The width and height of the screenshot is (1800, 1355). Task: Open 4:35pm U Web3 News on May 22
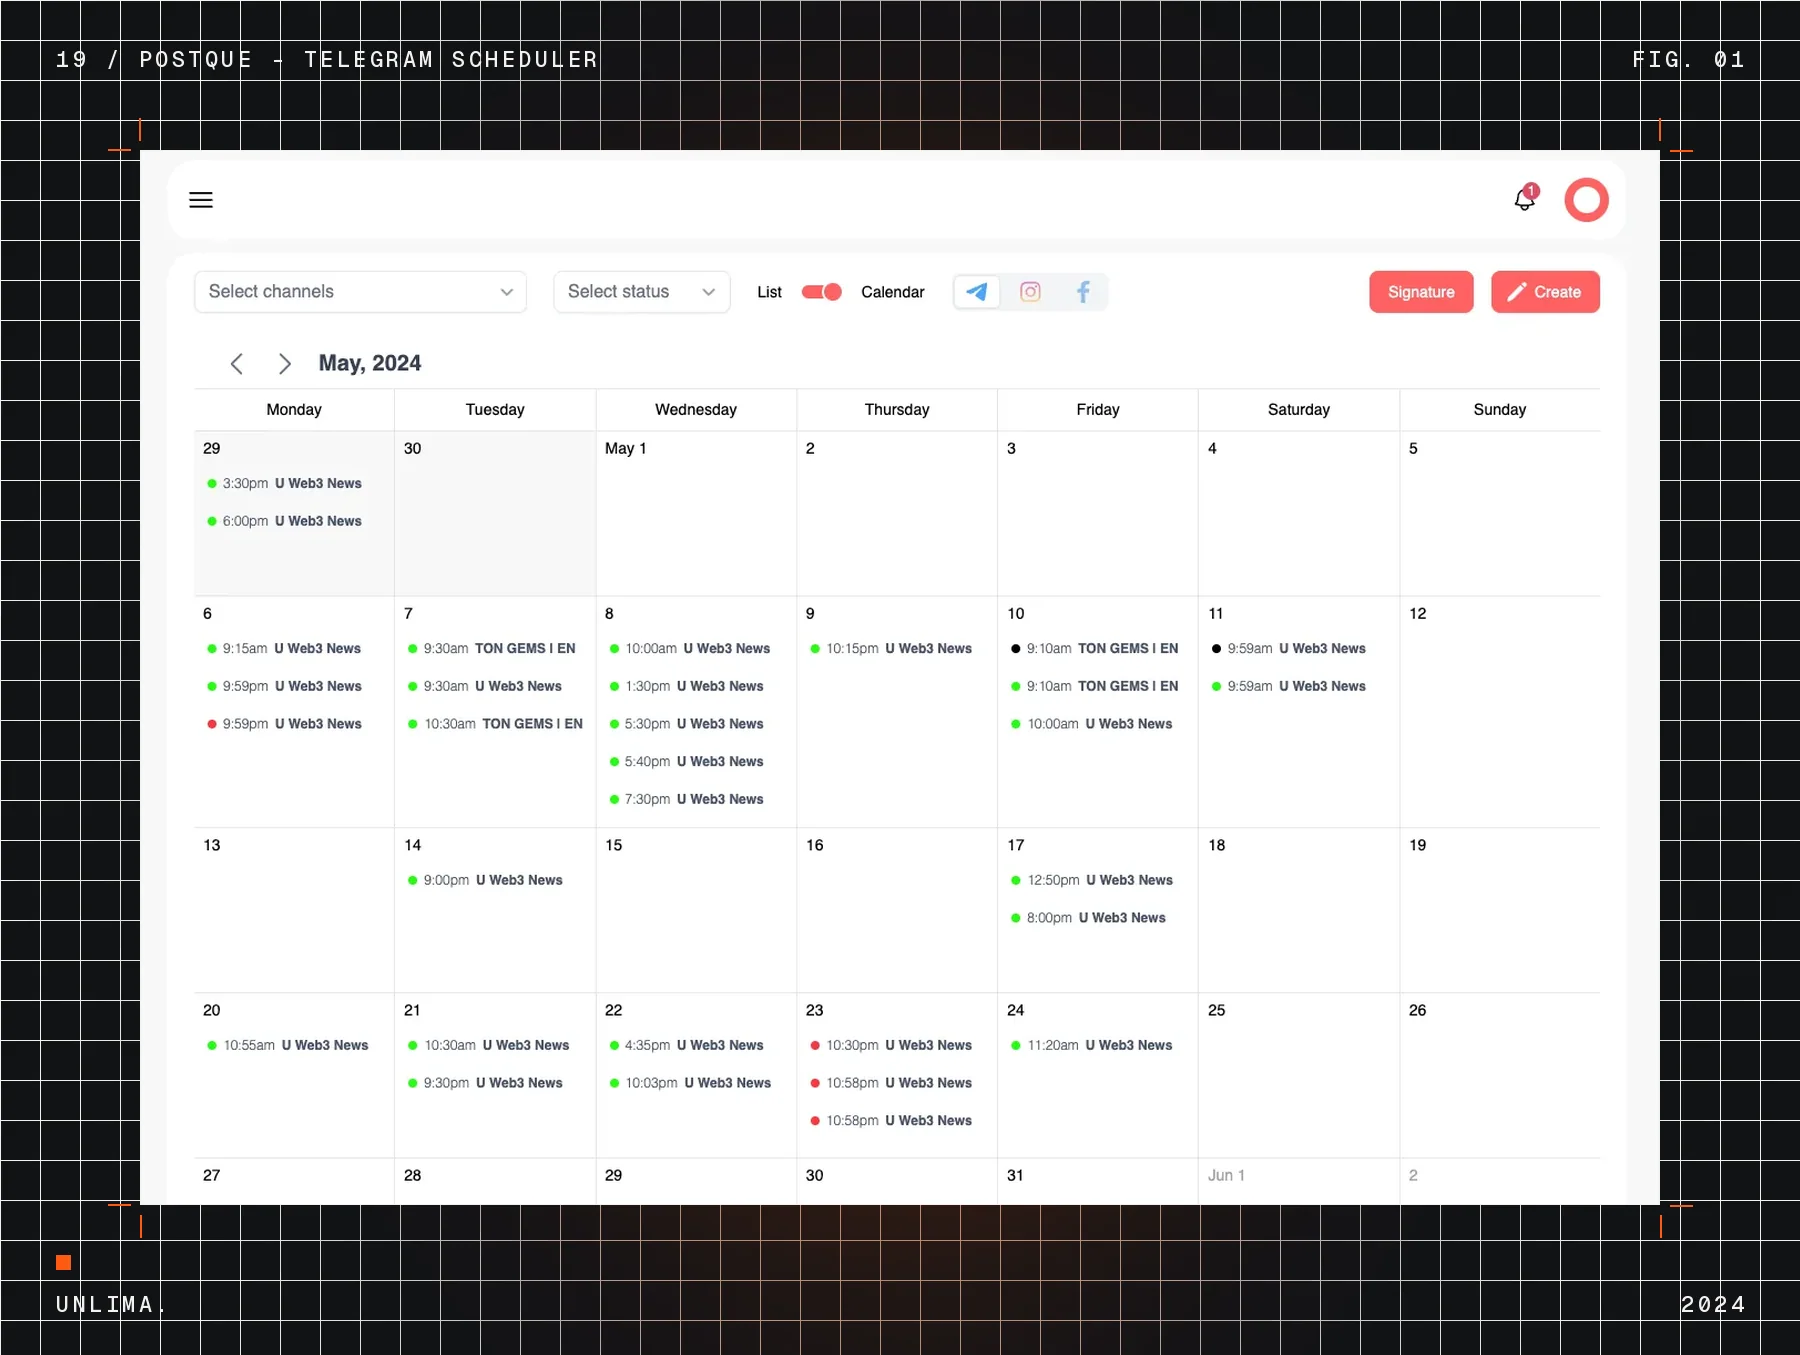coord(686,1045)
